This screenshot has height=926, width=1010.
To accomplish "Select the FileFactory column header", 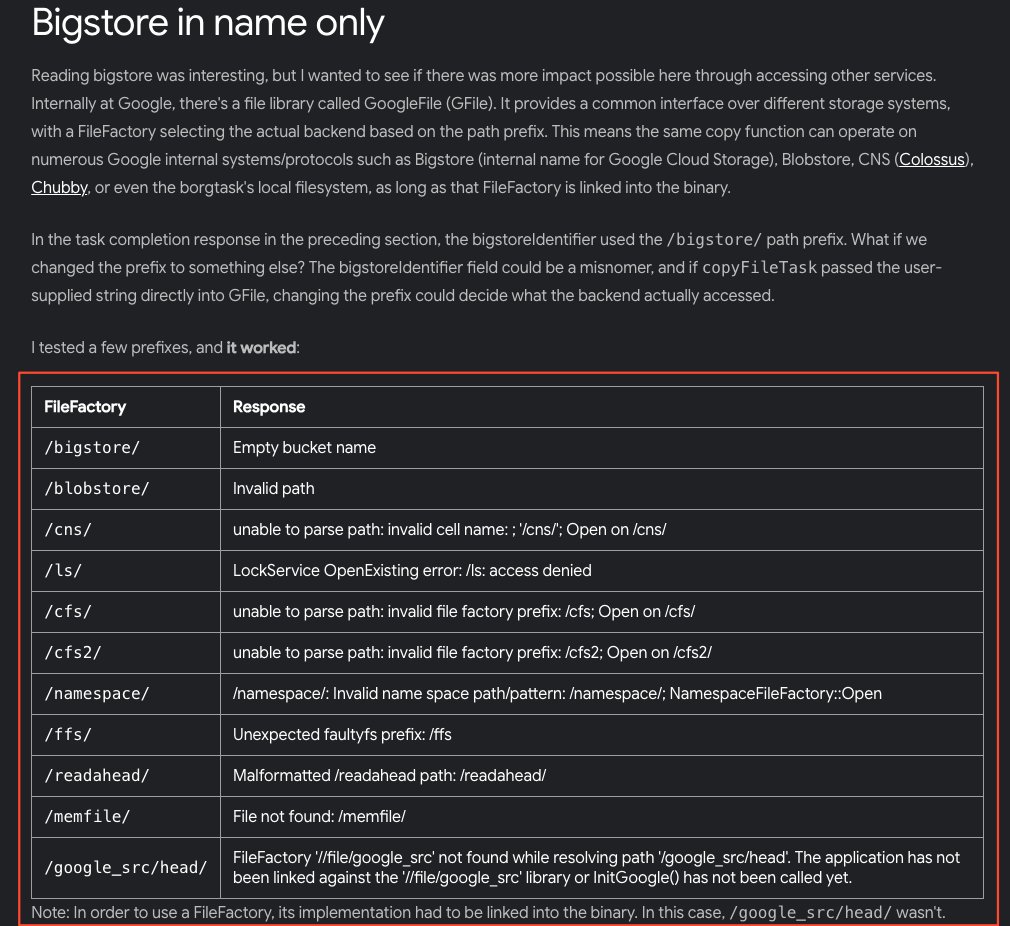I will (126, 407).
